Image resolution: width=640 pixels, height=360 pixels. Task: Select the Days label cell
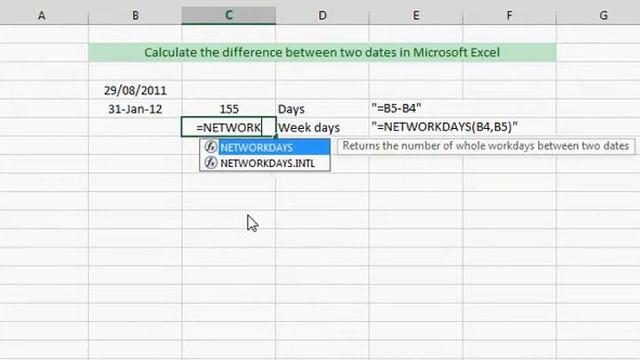tap(322, 109)
